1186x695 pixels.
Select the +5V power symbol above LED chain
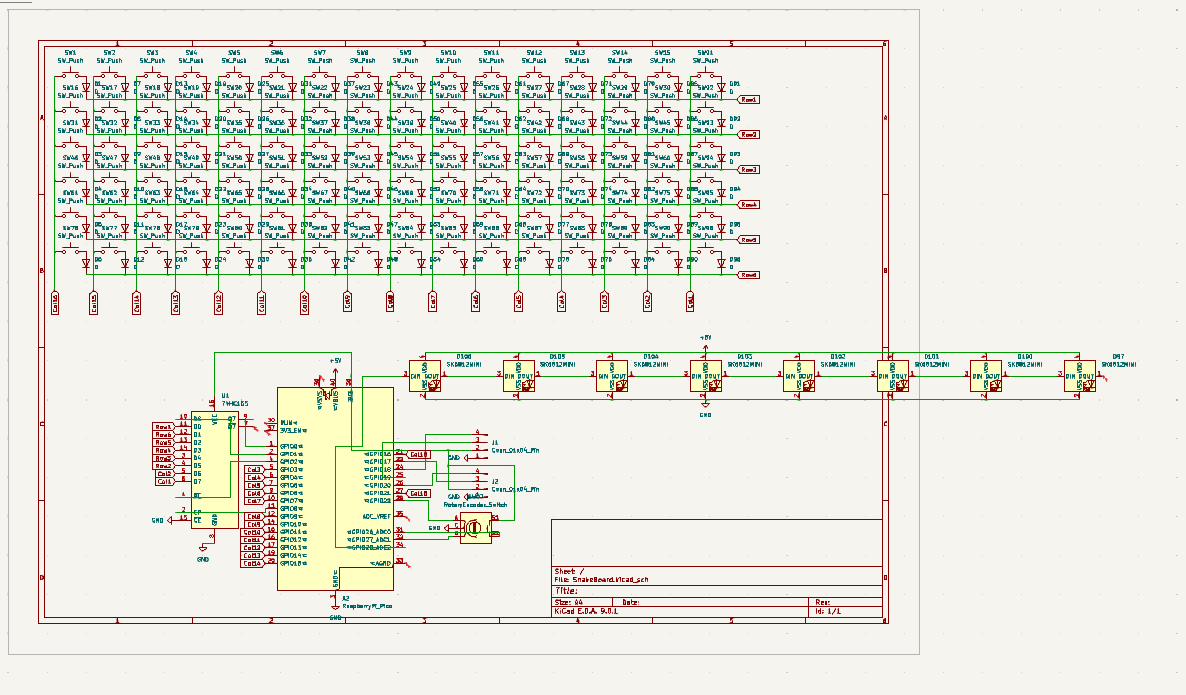tap(705, 340)
